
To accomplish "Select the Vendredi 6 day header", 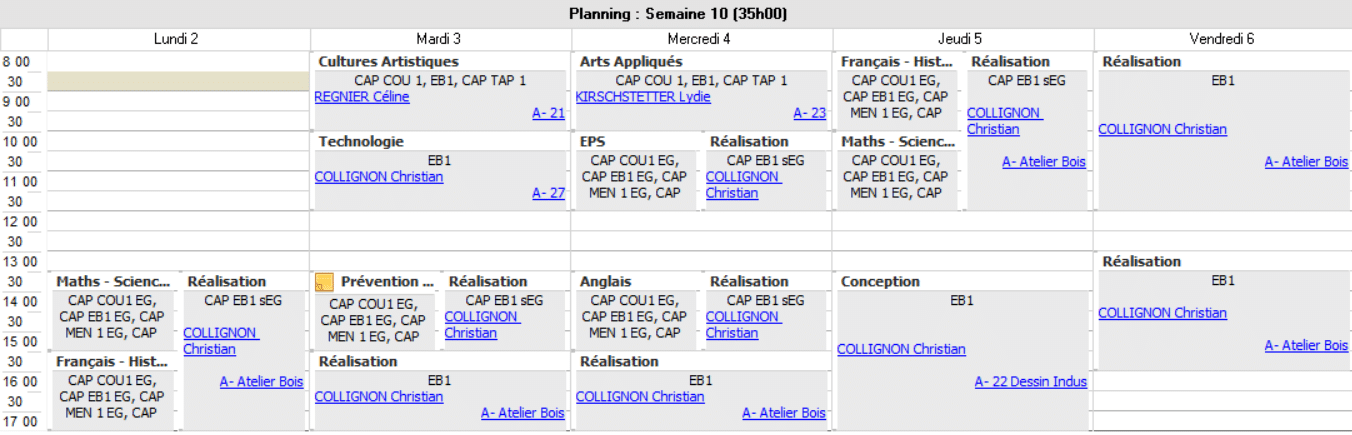I will pos(1222,39).
